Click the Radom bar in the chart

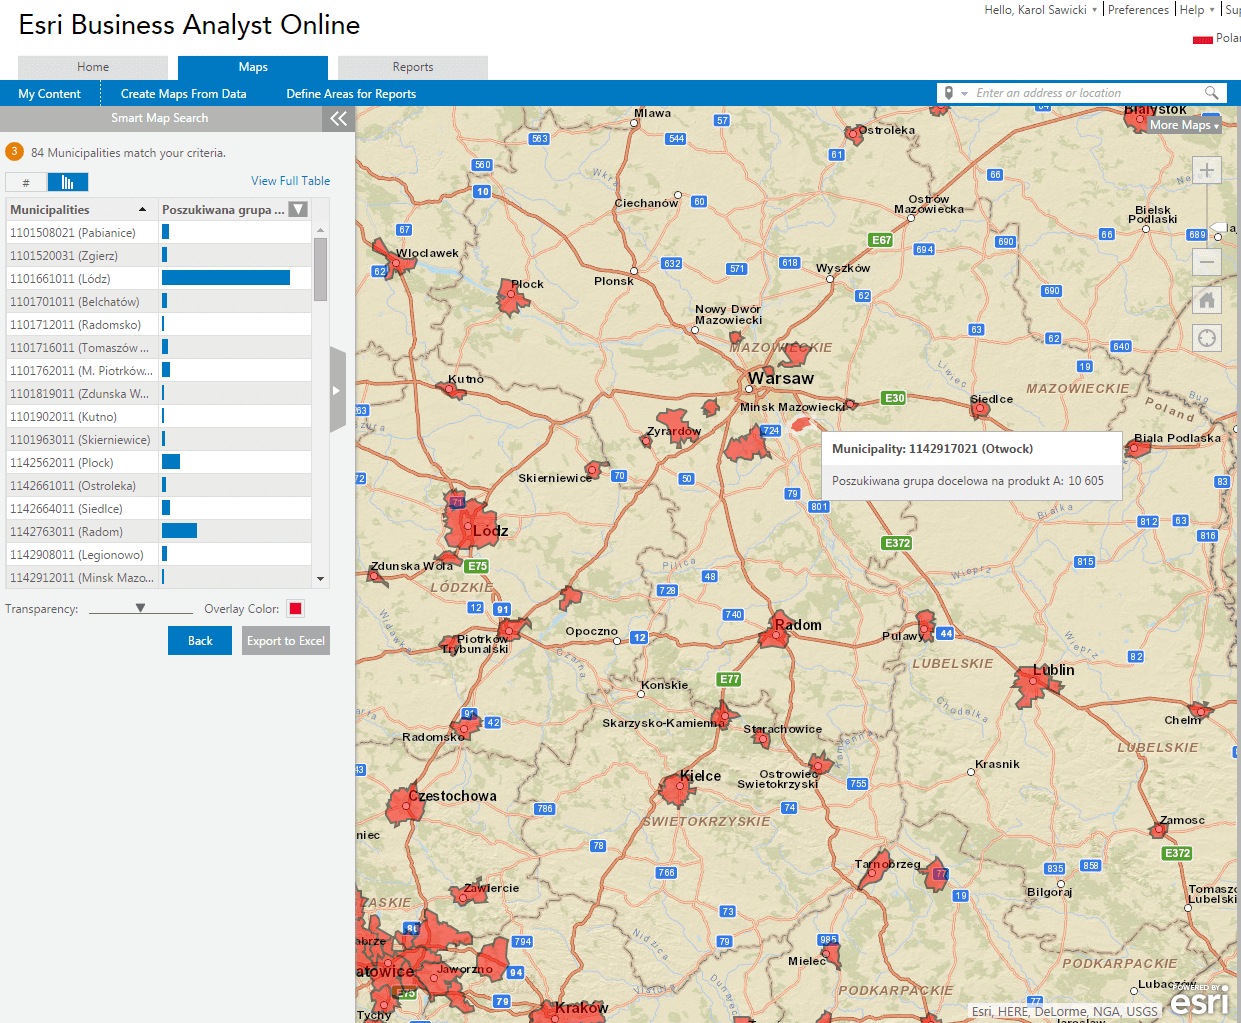pyautogui.click(x=179, y=531)
